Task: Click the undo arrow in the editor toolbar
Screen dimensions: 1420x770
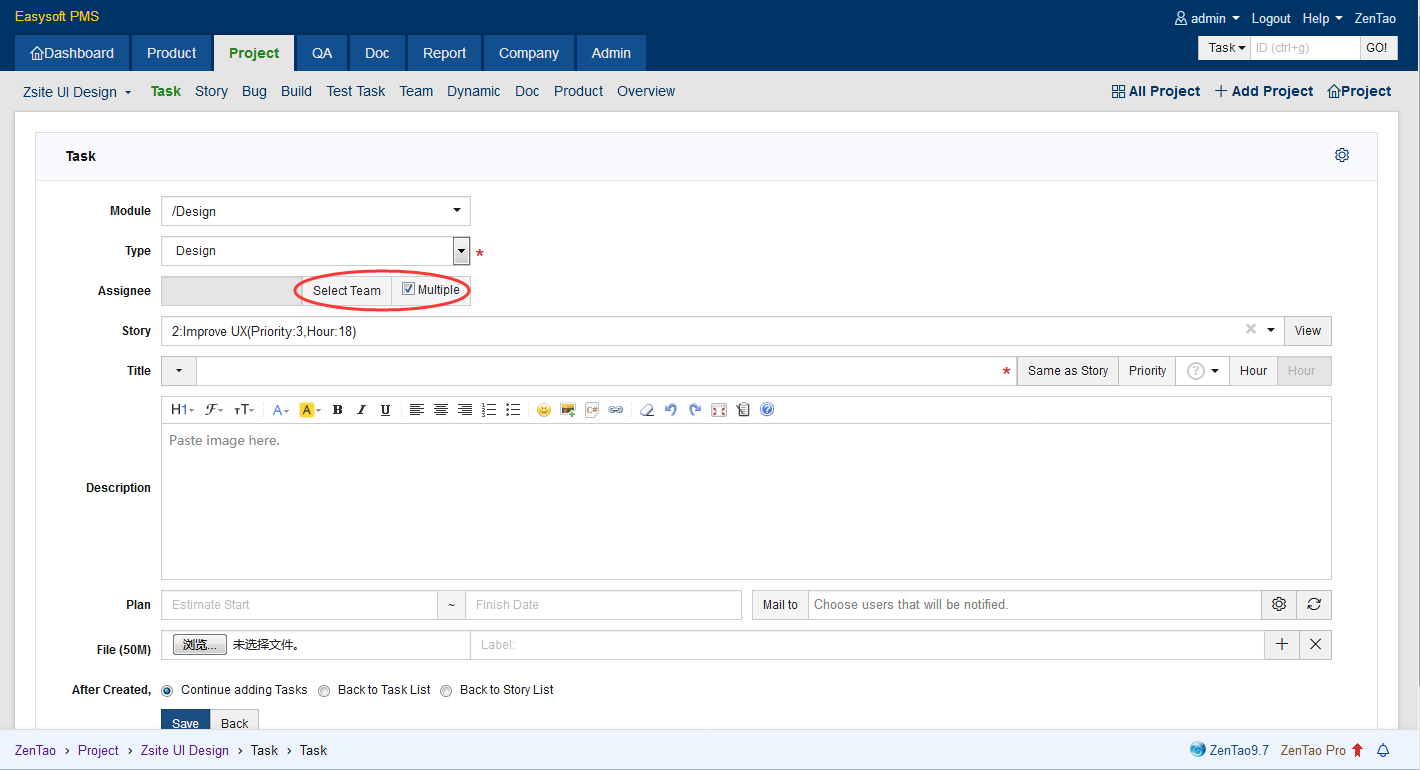Action: pyautogui.click(x=671, y=410)
